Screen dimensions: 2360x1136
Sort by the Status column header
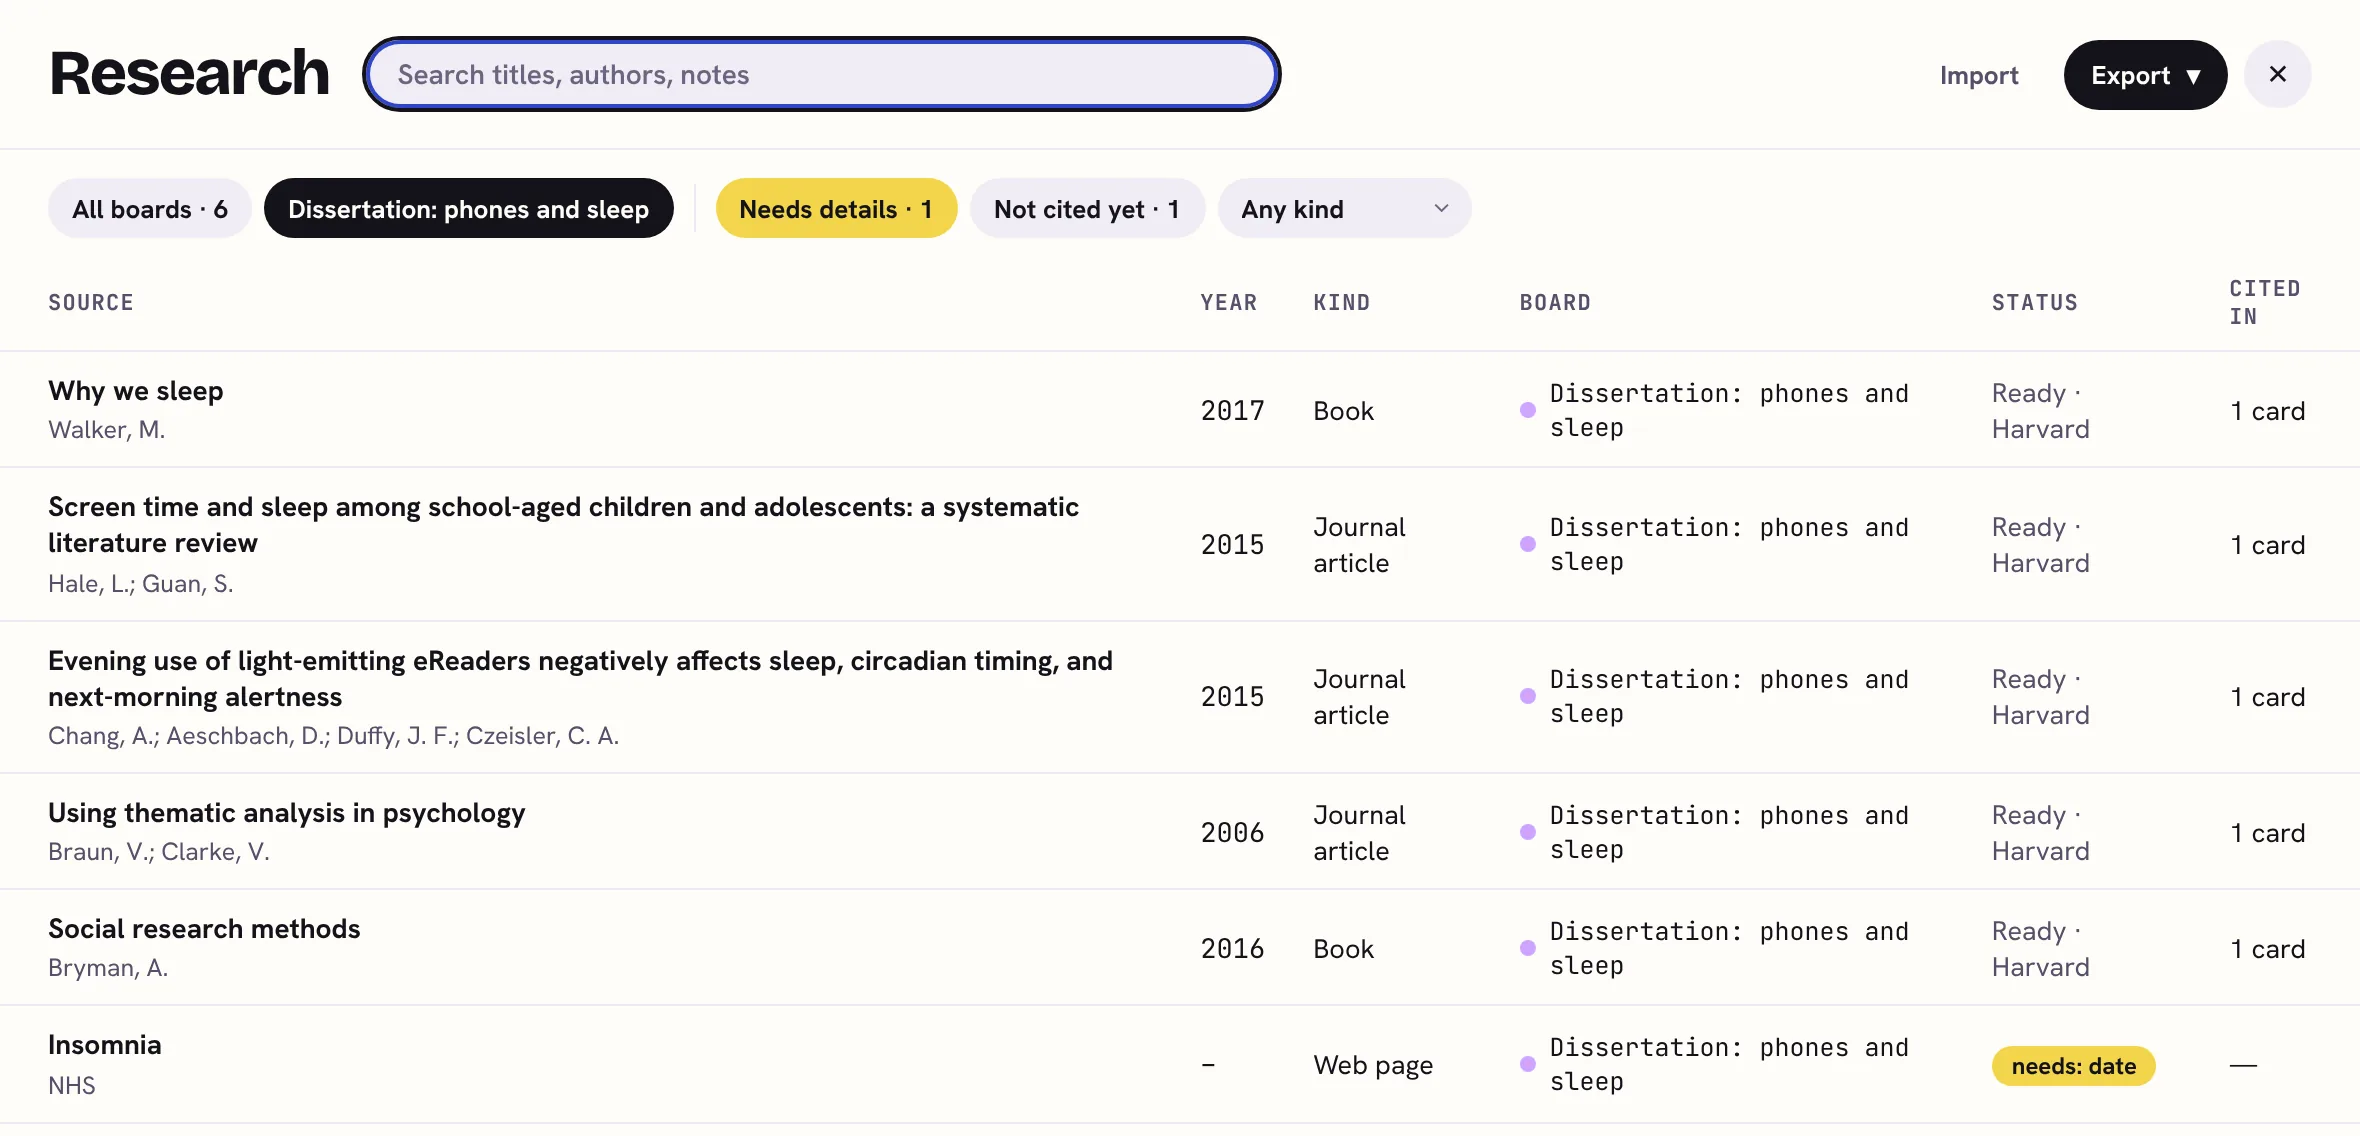coord(2034,302)
